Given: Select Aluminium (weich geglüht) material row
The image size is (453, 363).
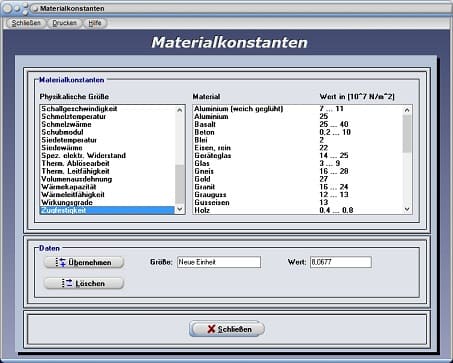Looking at the screenshot, I should pyautogui.click(x=298, y=109).
